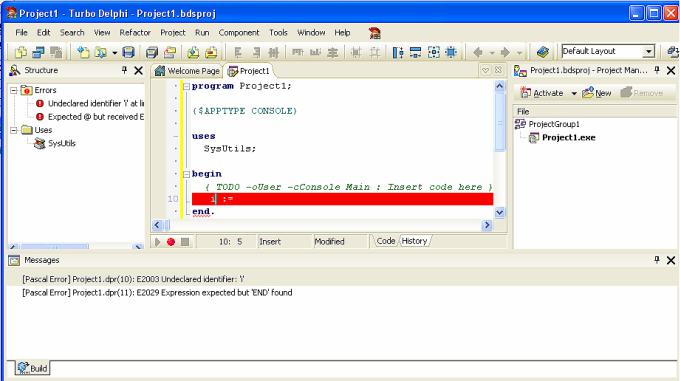The width and height of the screenshot is (680, 381).
Task: Click the Add File to Project icon
Action: click(x=193, y=52)
